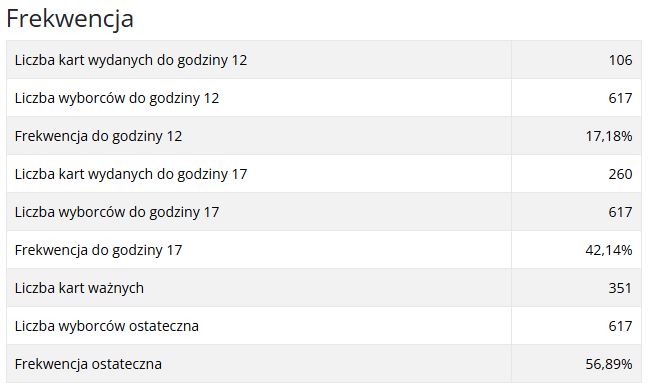Select the 'Liczba kart wydanych do godziny 12' row label
652x388 pixels.
[x=131, y=60]
